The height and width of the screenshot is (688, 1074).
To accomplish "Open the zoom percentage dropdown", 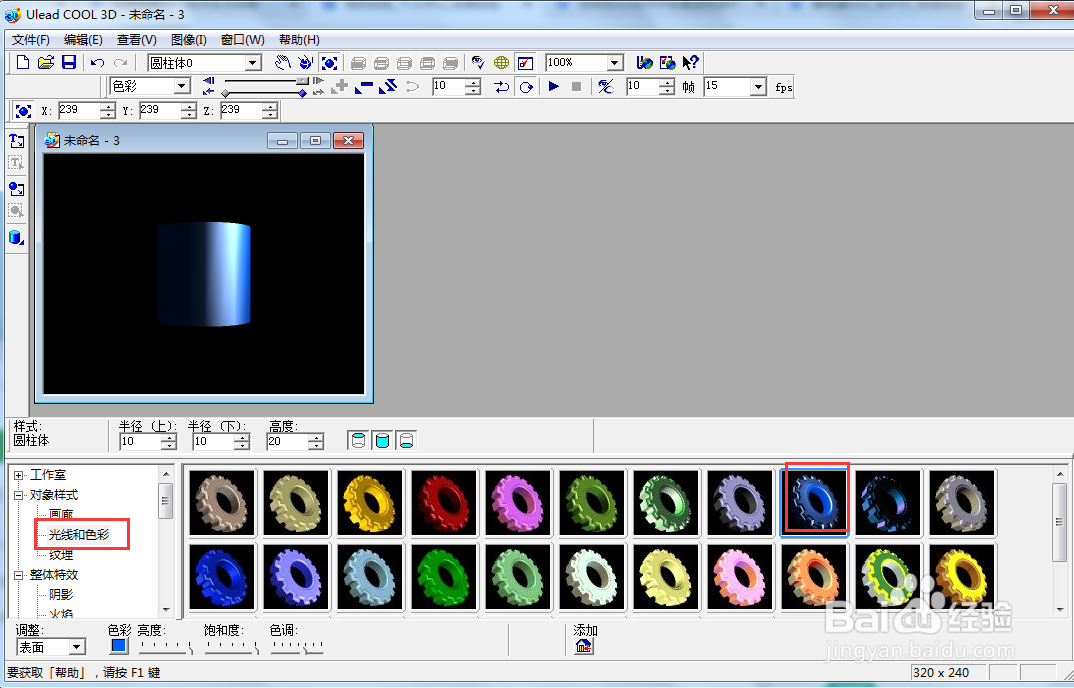I will click(615, 63).
